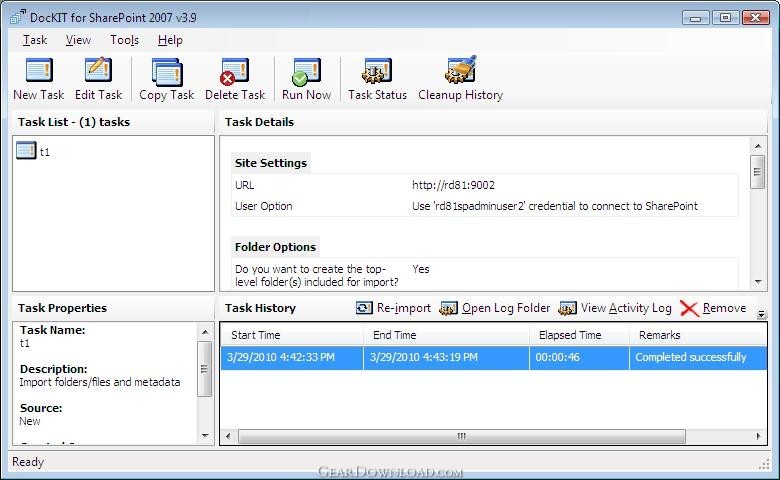The height and width of the screenshot is (480, 780).
Task: Open the Tools menu
Action: click(x=124, y=40)
